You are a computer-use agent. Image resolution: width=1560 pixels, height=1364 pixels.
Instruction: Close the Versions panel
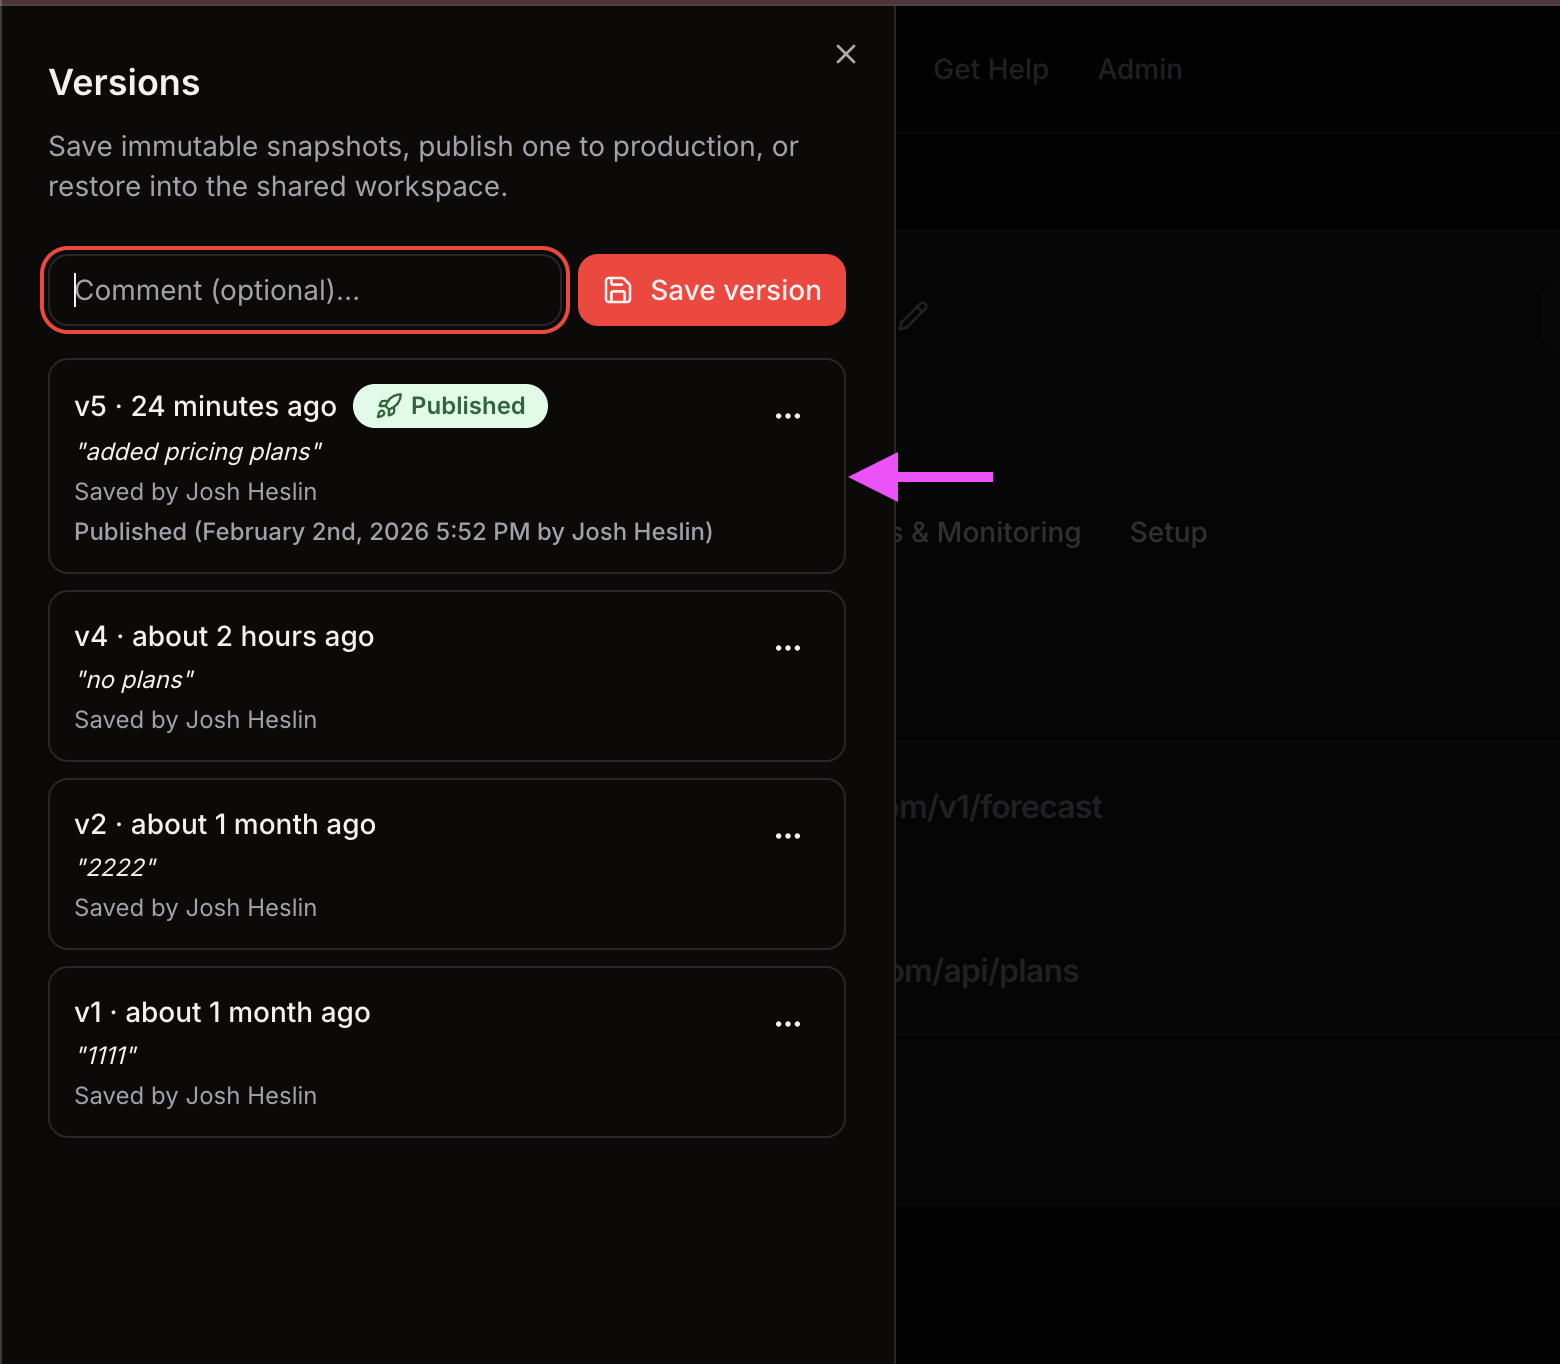pyautogui.click(x=845, y=54)
